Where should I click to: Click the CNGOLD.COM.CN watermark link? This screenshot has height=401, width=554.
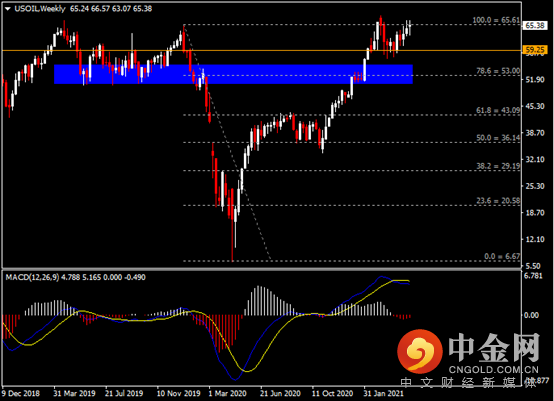click(494, 370)
